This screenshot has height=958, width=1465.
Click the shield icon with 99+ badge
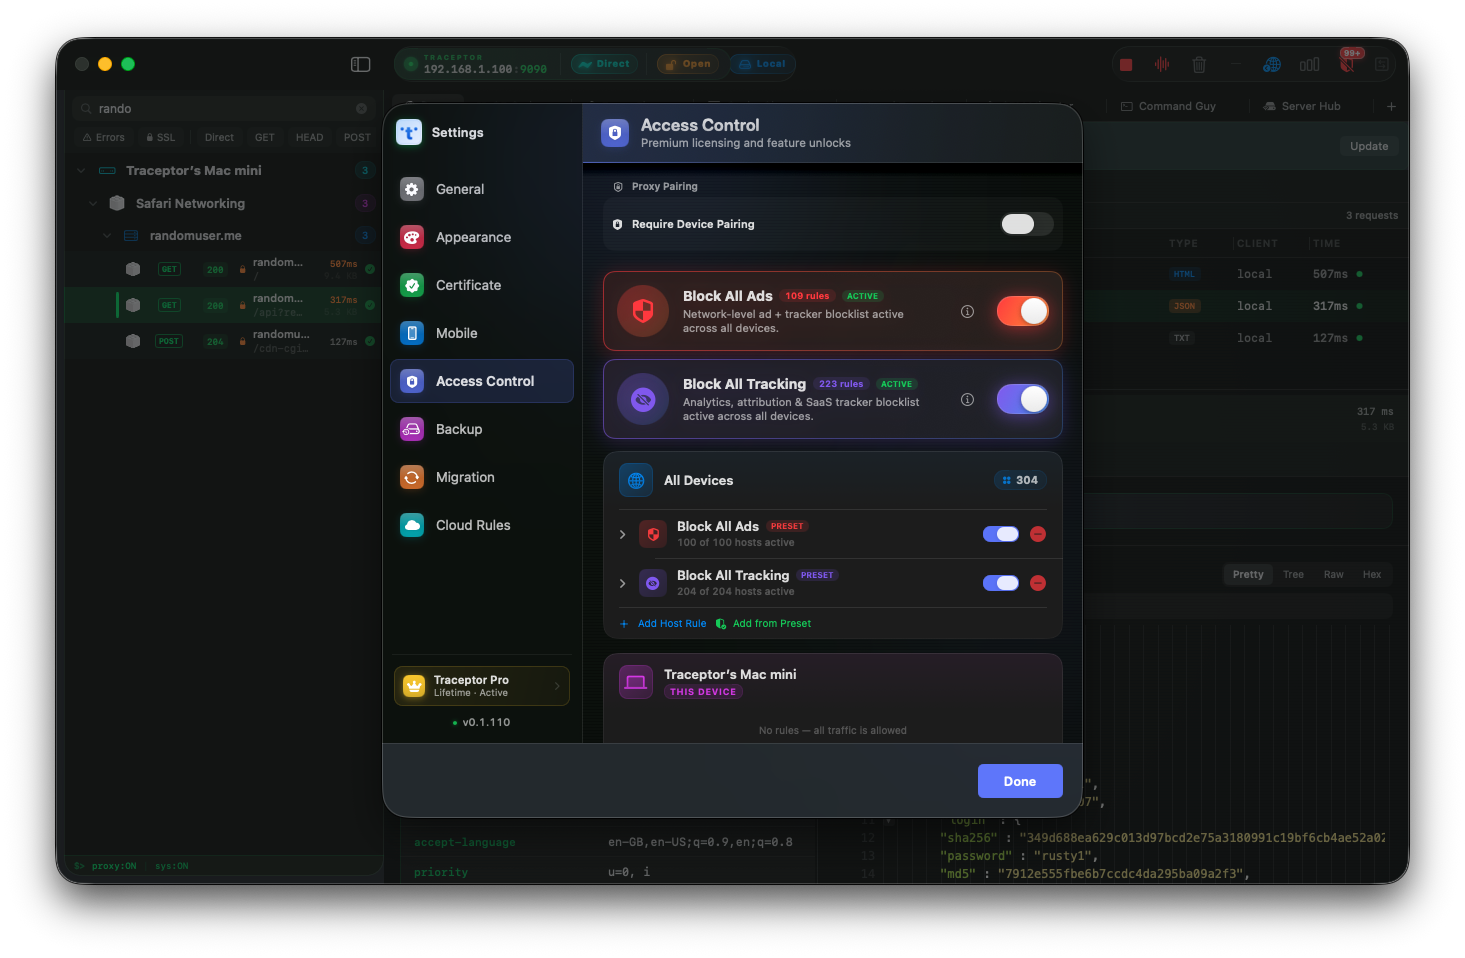(1348, 64)
